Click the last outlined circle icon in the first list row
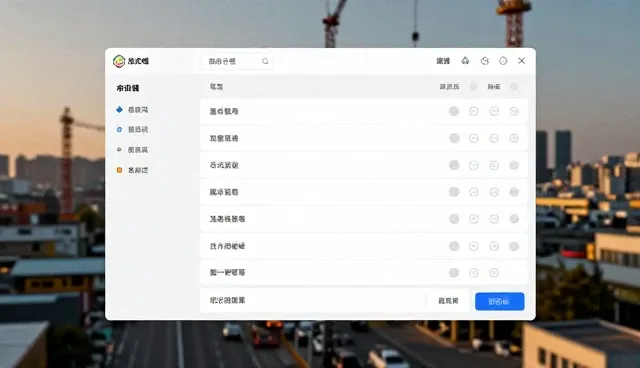This screenshot has height=368, width=640. (514, 111)
